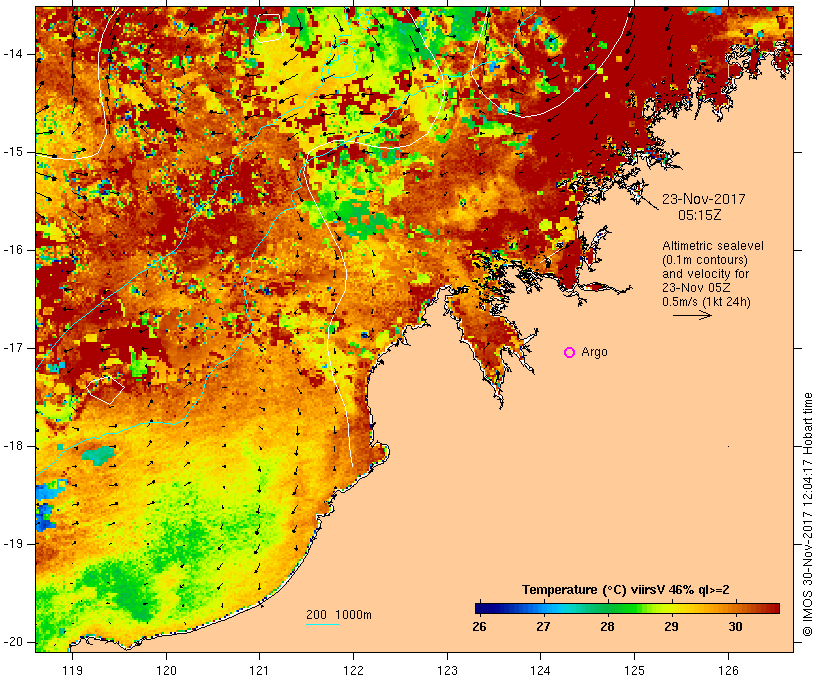Click the '30' color bar tick label
The width and height of the screenshot is (820, 680).
pos(735,627)
